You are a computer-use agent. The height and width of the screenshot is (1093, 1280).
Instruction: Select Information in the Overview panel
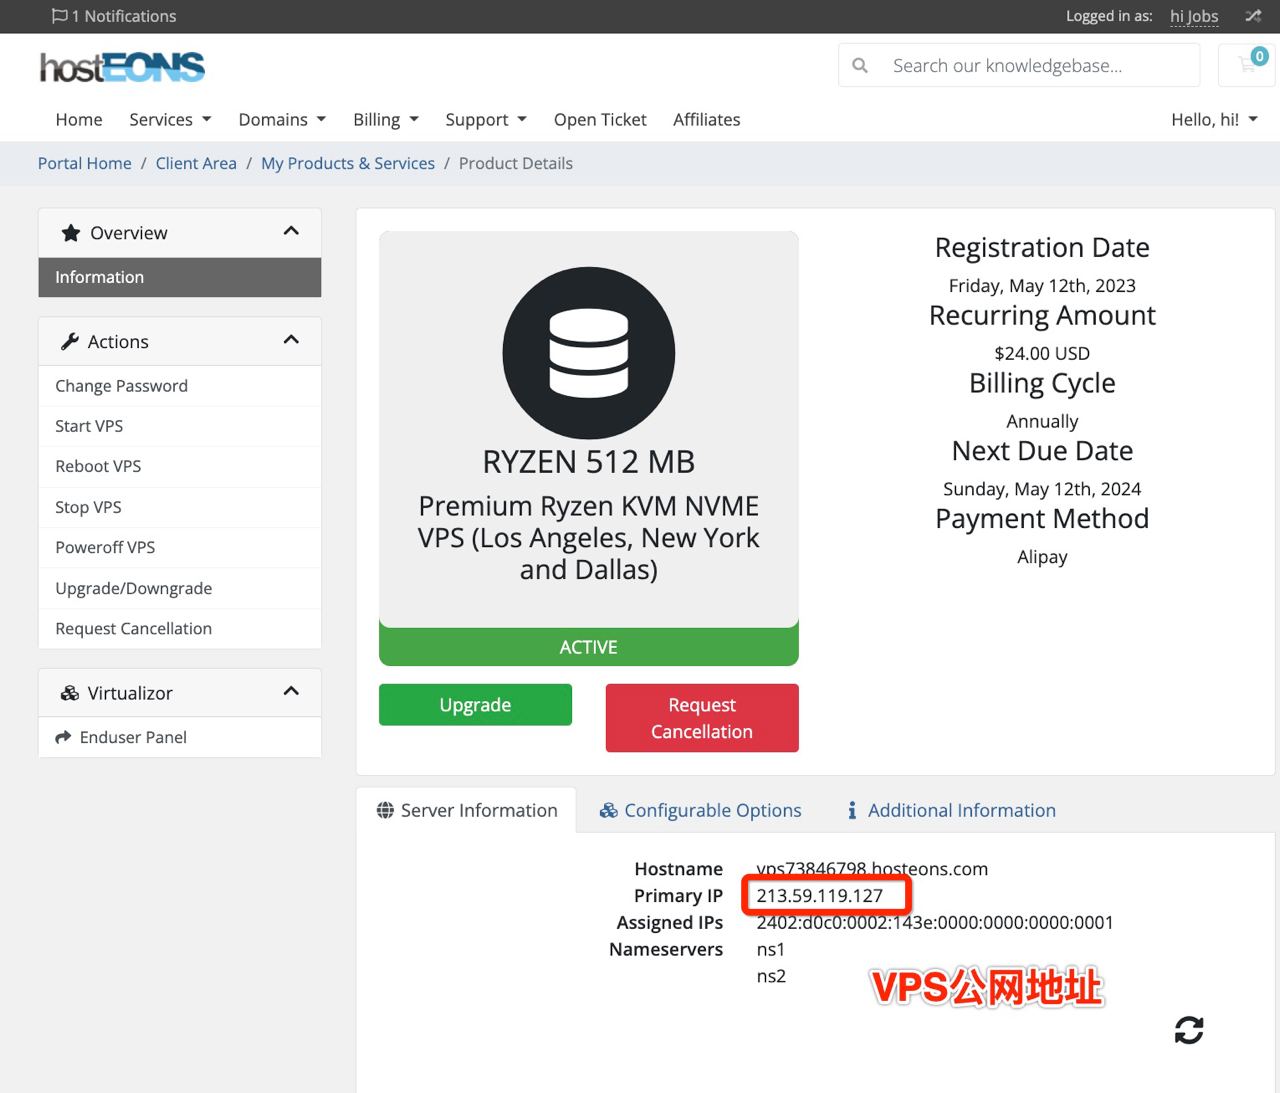[180, 277]
